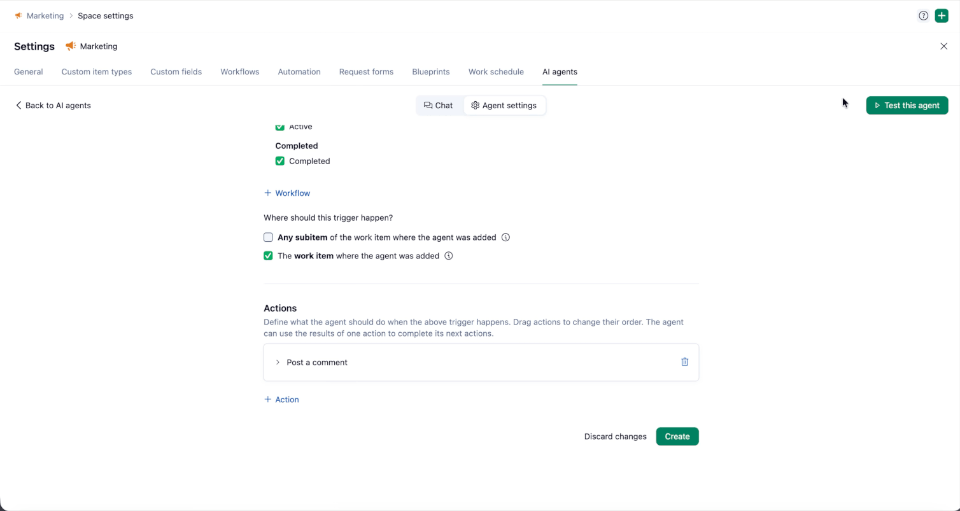Select the Agent settings view

[504, 105]
